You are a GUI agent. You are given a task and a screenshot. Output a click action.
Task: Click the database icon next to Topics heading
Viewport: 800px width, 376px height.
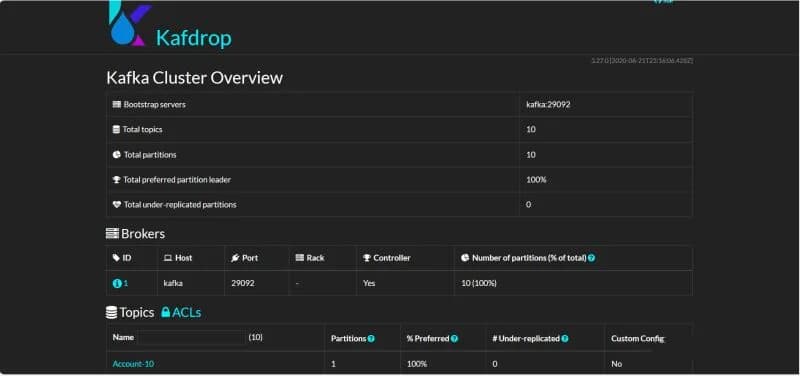[x=111, y=313]
